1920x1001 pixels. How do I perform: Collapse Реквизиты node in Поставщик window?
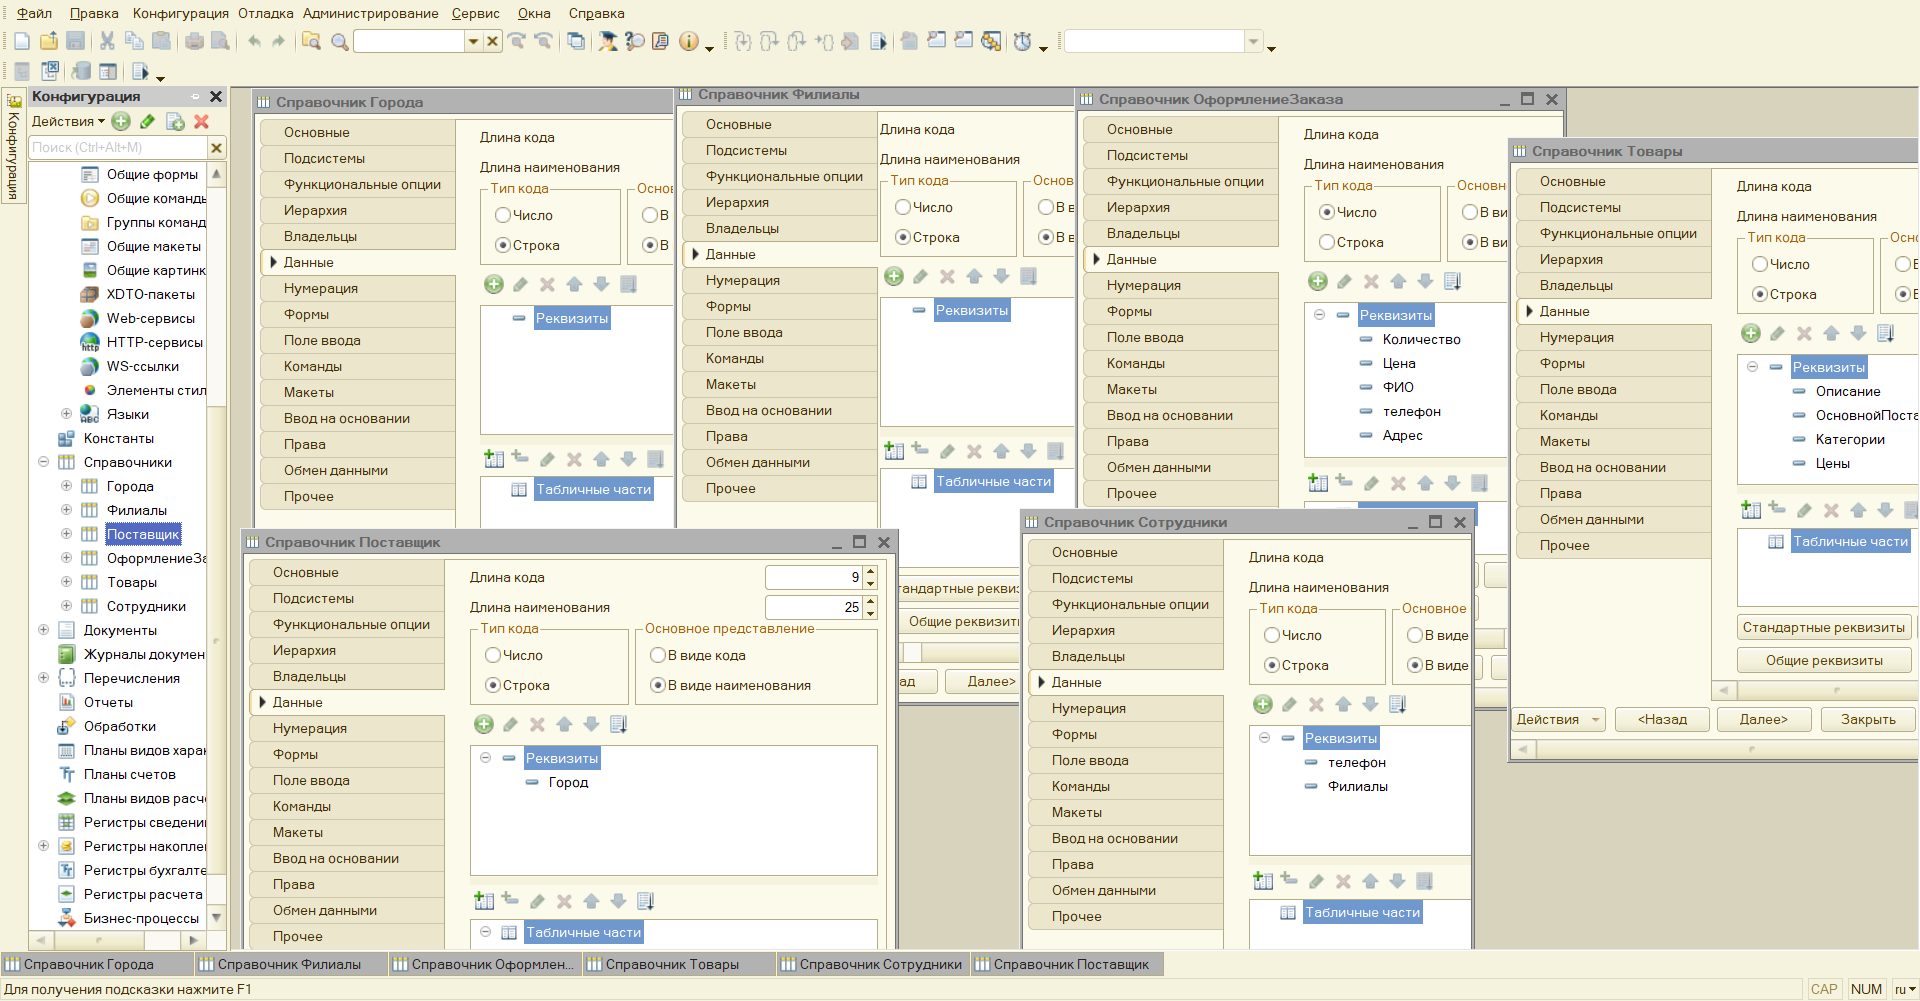click(x=485, y=758)
